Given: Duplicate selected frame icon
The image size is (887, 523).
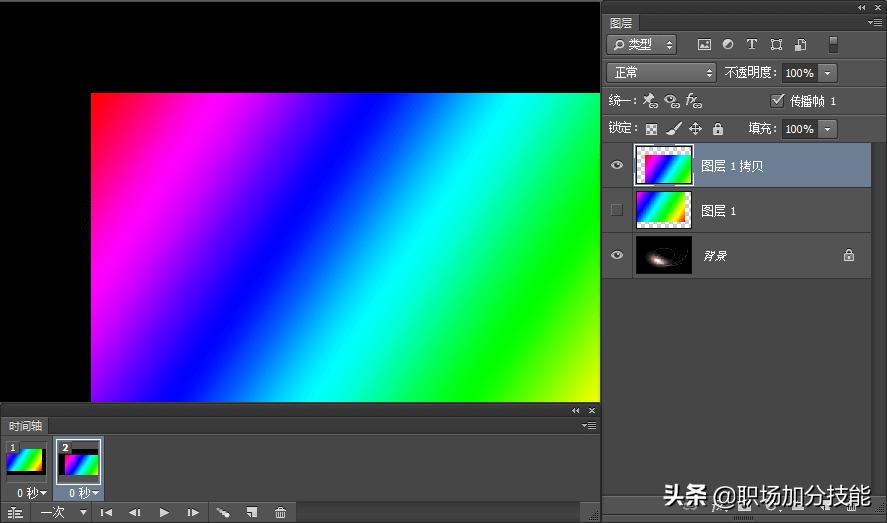Looking at the screenshot, I should (x=252, y=513).
